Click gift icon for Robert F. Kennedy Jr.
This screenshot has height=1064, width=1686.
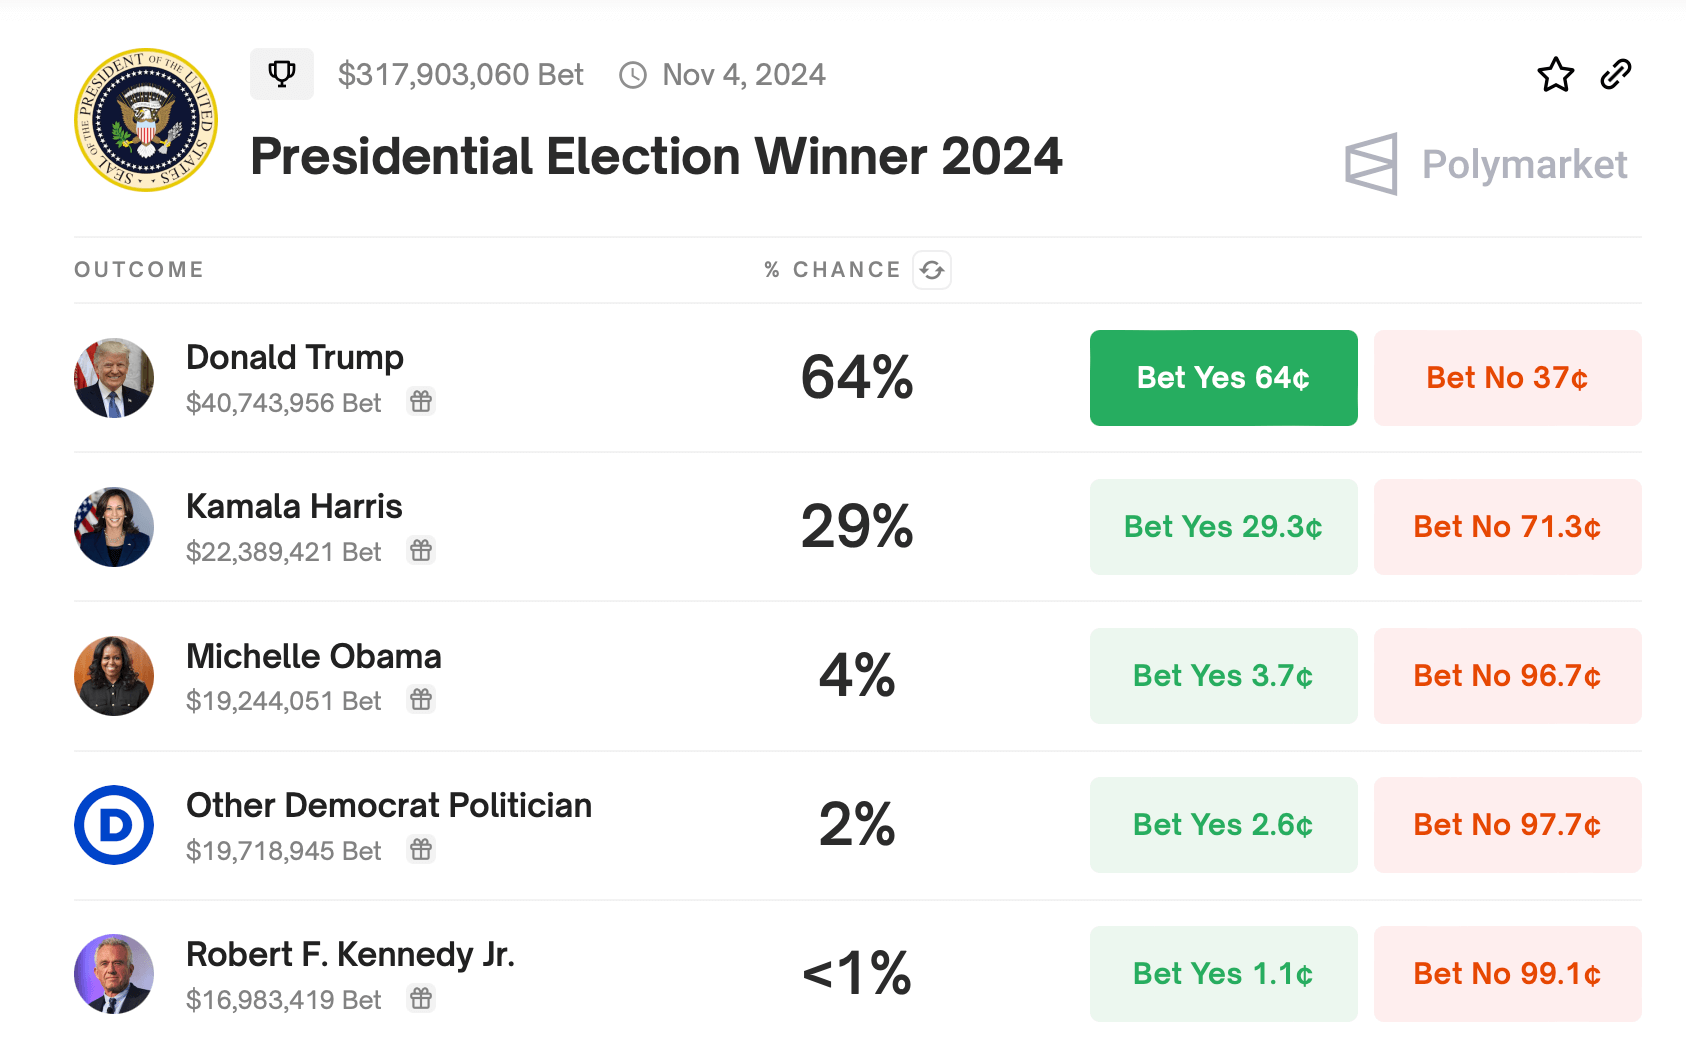coord(421,999)
